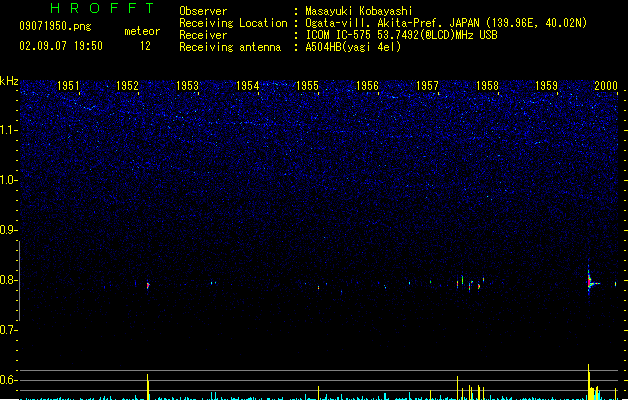Click the 1.1 kHz frequency label

tap(8, 131)
